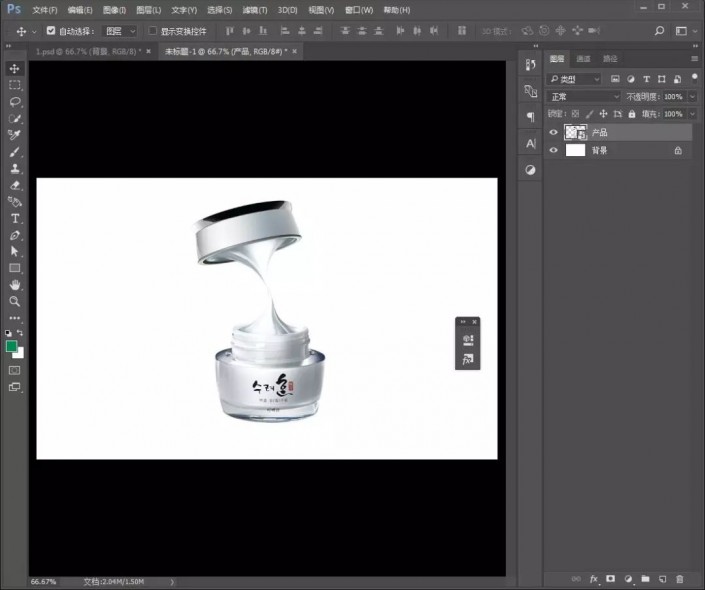Toggle the Auto-Select (自动选择) checkbox
The image size is (705, 590).
[51, 31]
